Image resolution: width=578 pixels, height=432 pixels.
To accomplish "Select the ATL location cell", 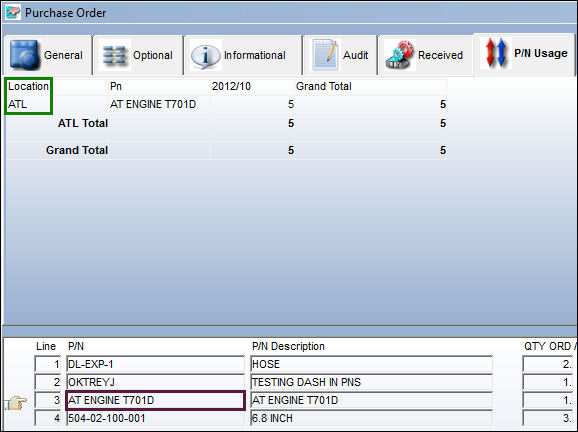I will 17,104.
